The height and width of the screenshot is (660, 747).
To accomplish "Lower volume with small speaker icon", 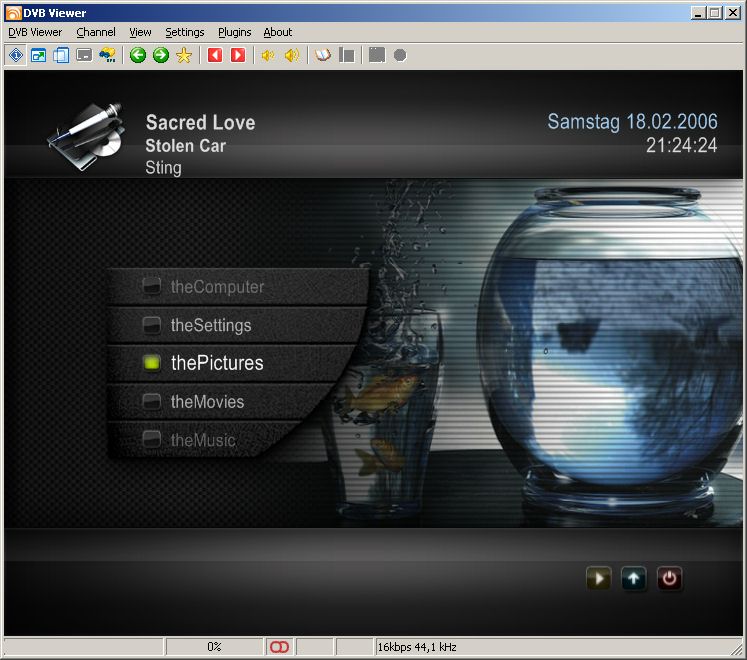I will 268,56.
